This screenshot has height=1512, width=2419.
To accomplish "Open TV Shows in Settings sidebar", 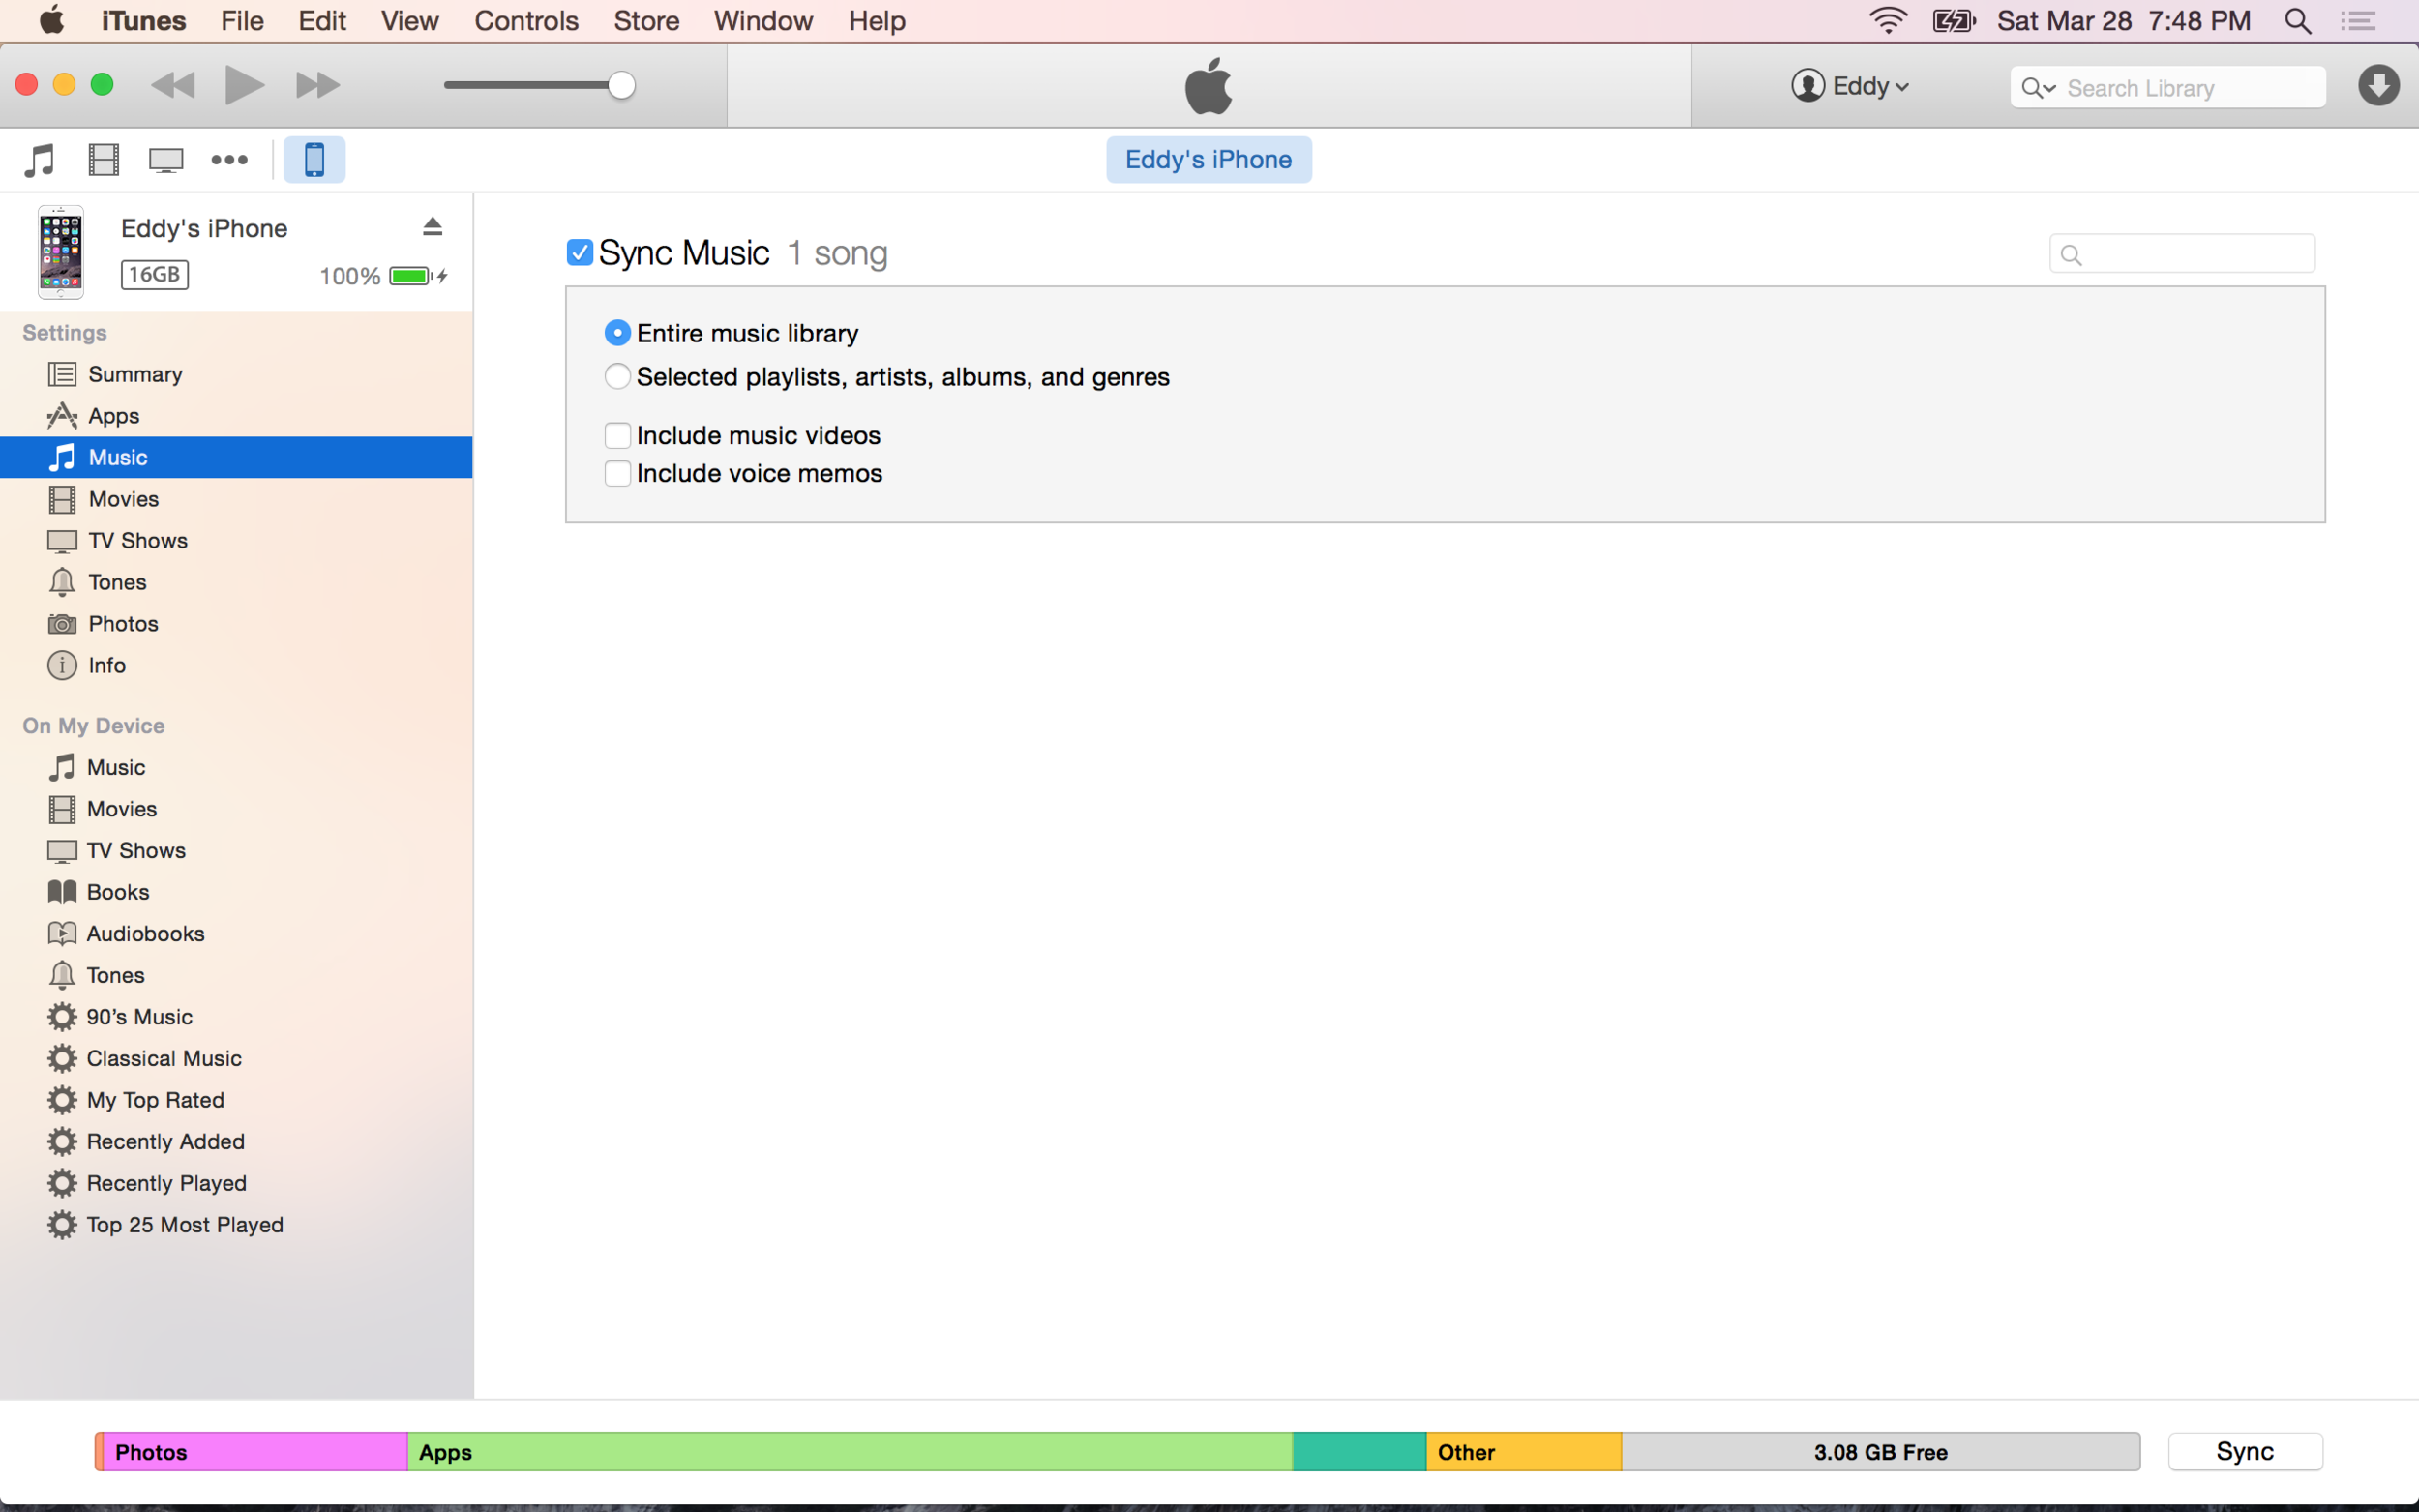I will click(236, 541).
